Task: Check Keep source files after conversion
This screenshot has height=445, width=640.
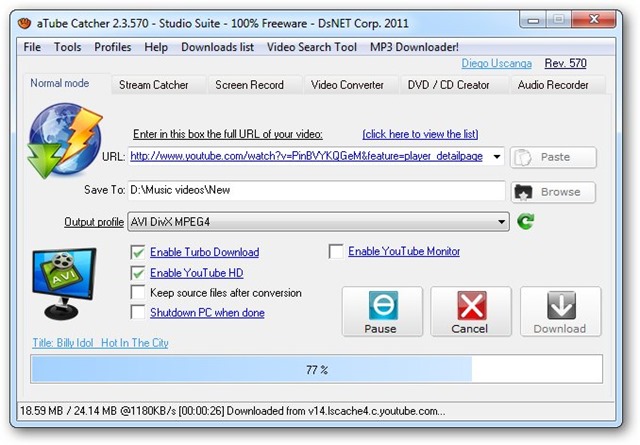Action: click(x=138, y=293)
